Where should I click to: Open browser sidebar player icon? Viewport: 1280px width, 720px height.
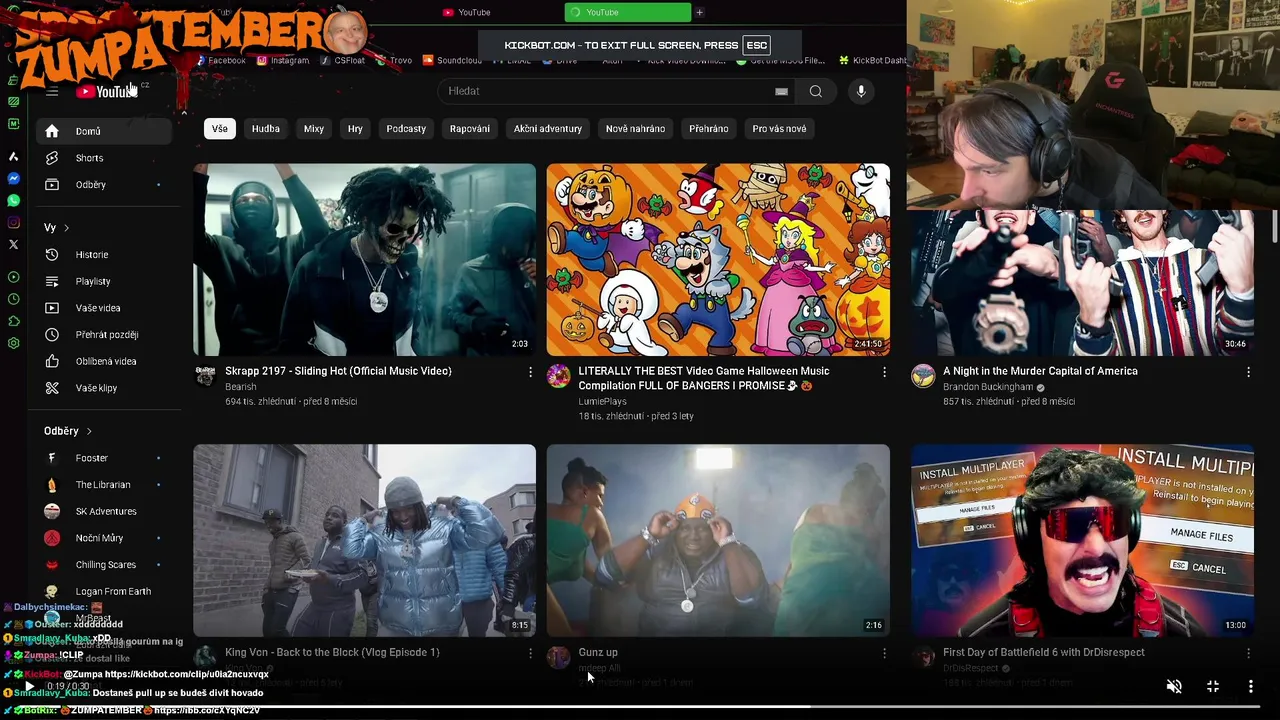(x=13, y=277)
